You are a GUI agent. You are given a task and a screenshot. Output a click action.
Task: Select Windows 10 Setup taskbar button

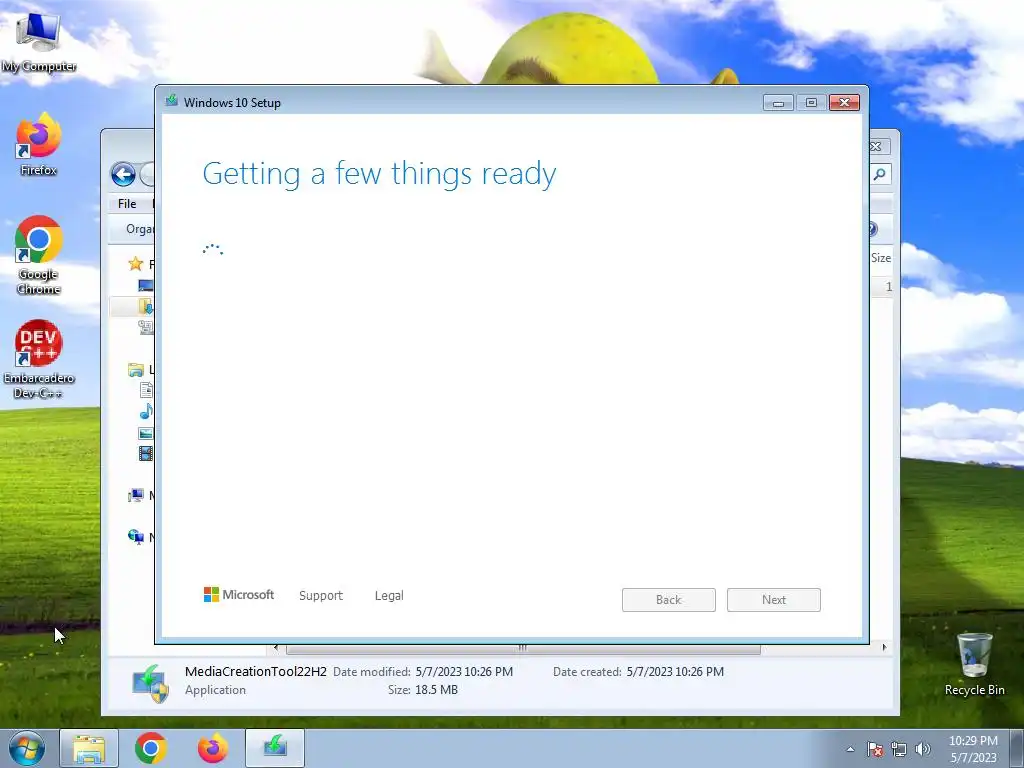tap(275, 749)
